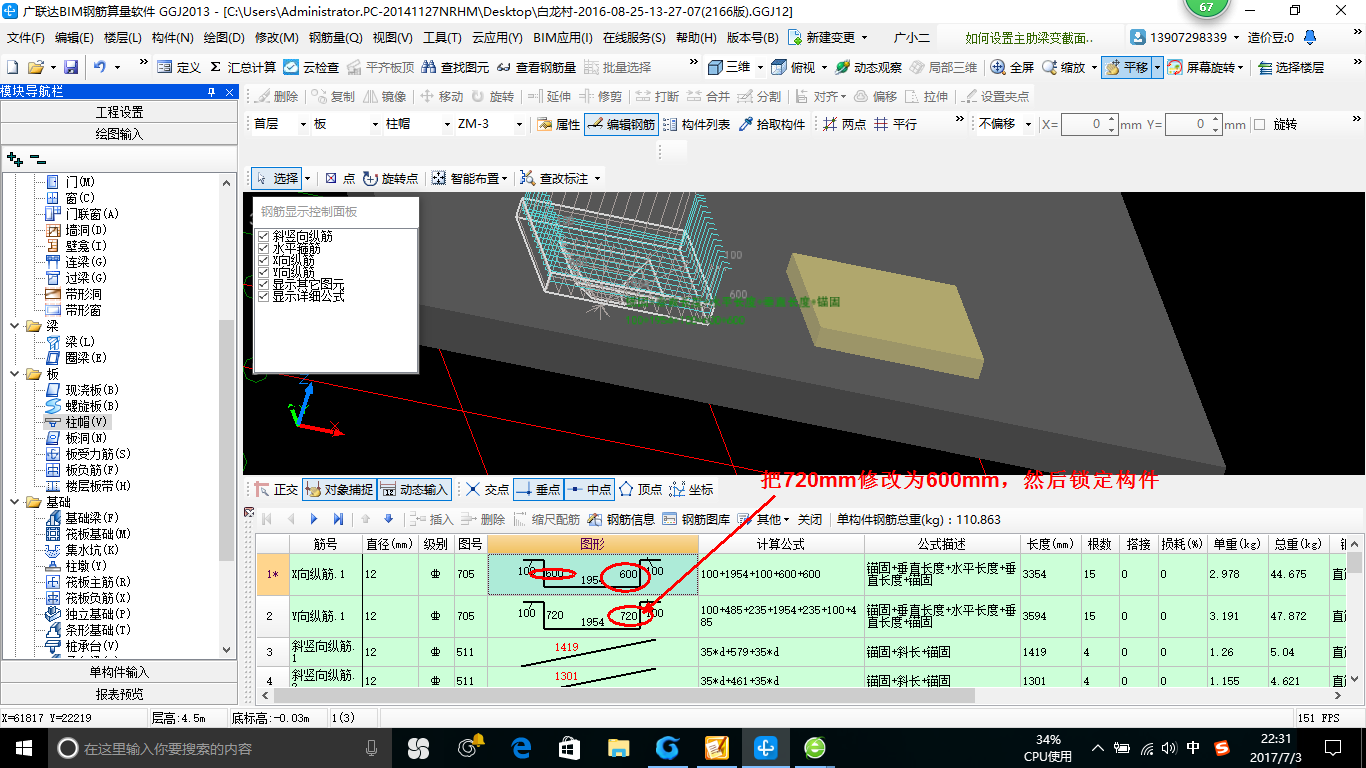Switch to 工程设置 panel

click(119, 111)
